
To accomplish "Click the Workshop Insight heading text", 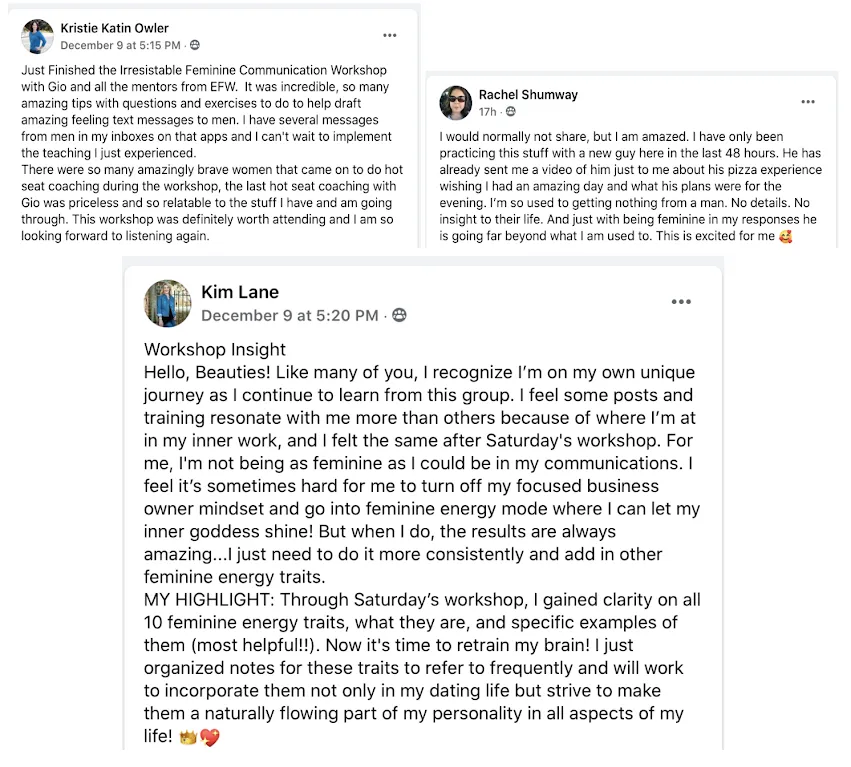I will coord(215,350).
